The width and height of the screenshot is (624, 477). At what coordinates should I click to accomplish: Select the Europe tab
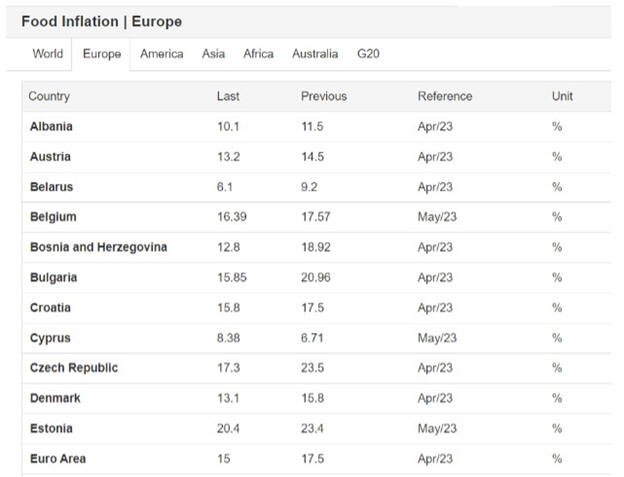[102, 54]
